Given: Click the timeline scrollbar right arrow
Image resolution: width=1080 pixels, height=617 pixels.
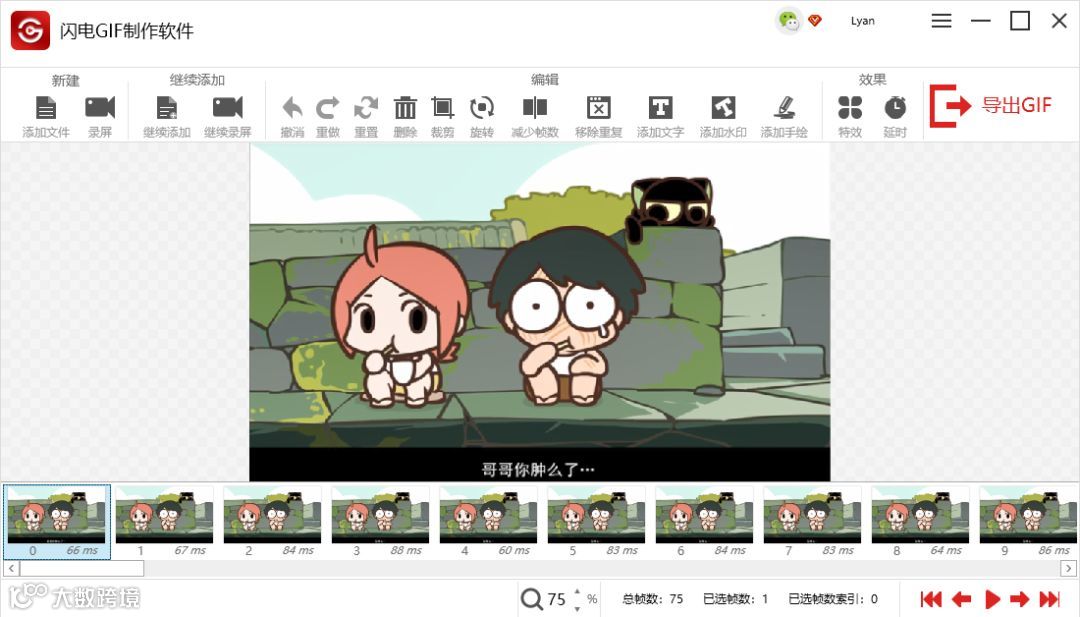Looking at the screenshot, I should point(1068,568).
